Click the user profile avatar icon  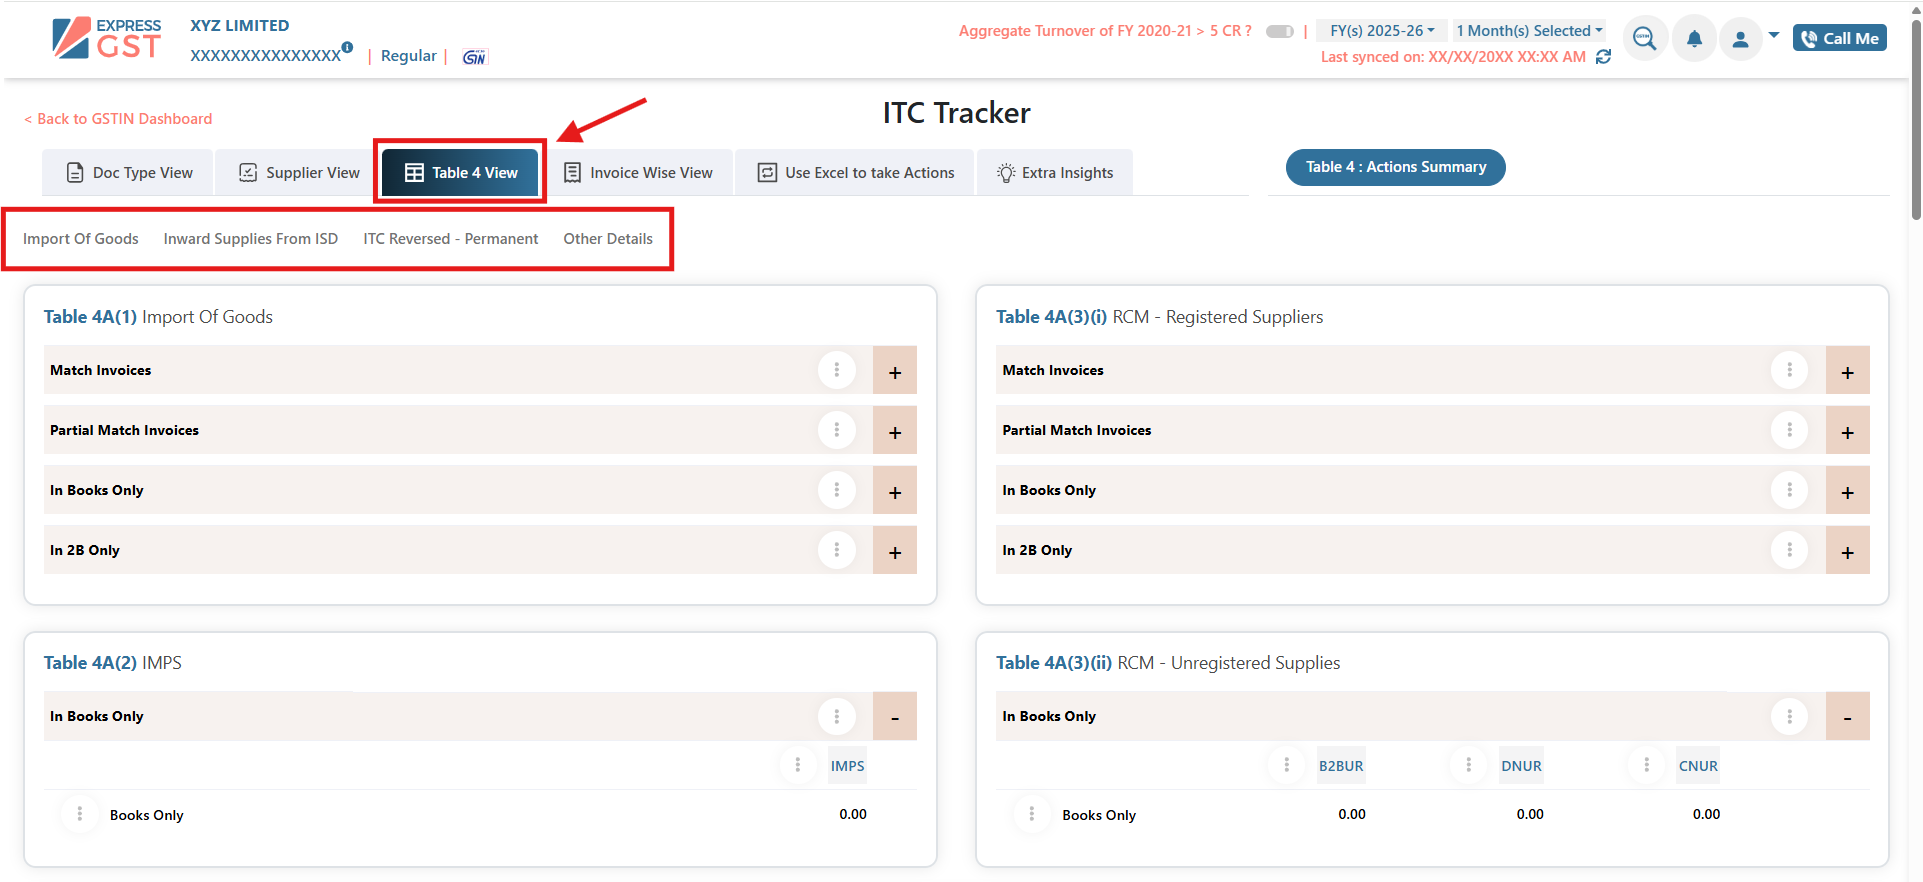[x=1740, y=39]
